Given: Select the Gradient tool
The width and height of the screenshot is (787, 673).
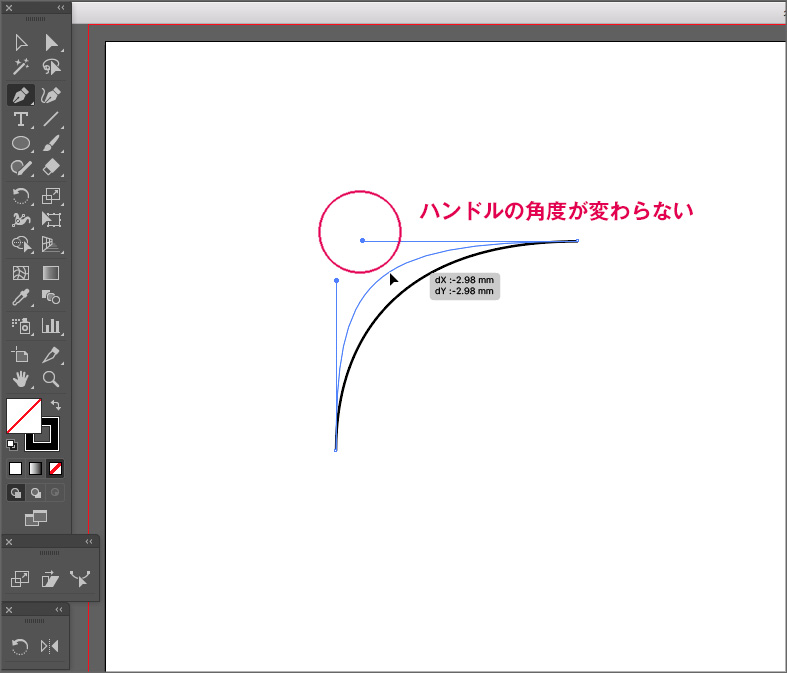Looking at the screenshot, I should pos(51,273).
